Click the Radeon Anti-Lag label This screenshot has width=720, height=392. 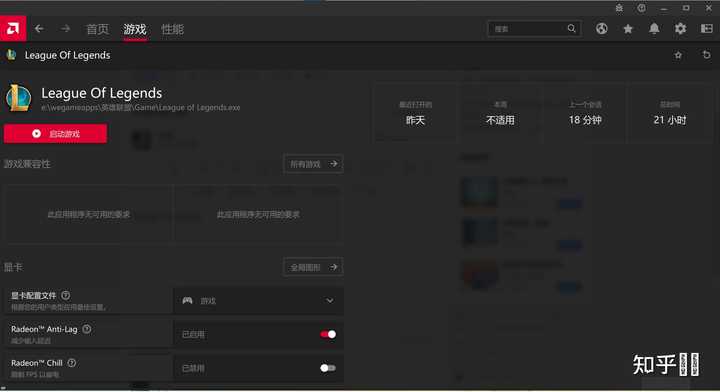[44, 329]
